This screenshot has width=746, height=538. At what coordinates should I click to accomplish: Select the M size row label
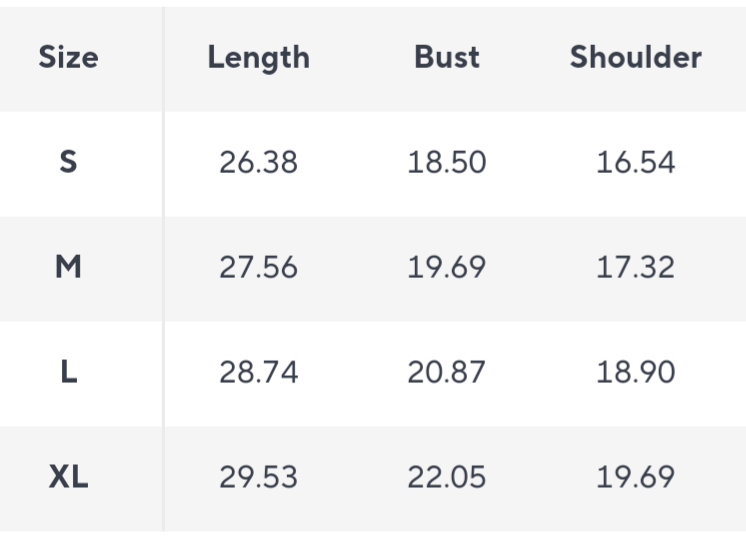pos(67,267)
